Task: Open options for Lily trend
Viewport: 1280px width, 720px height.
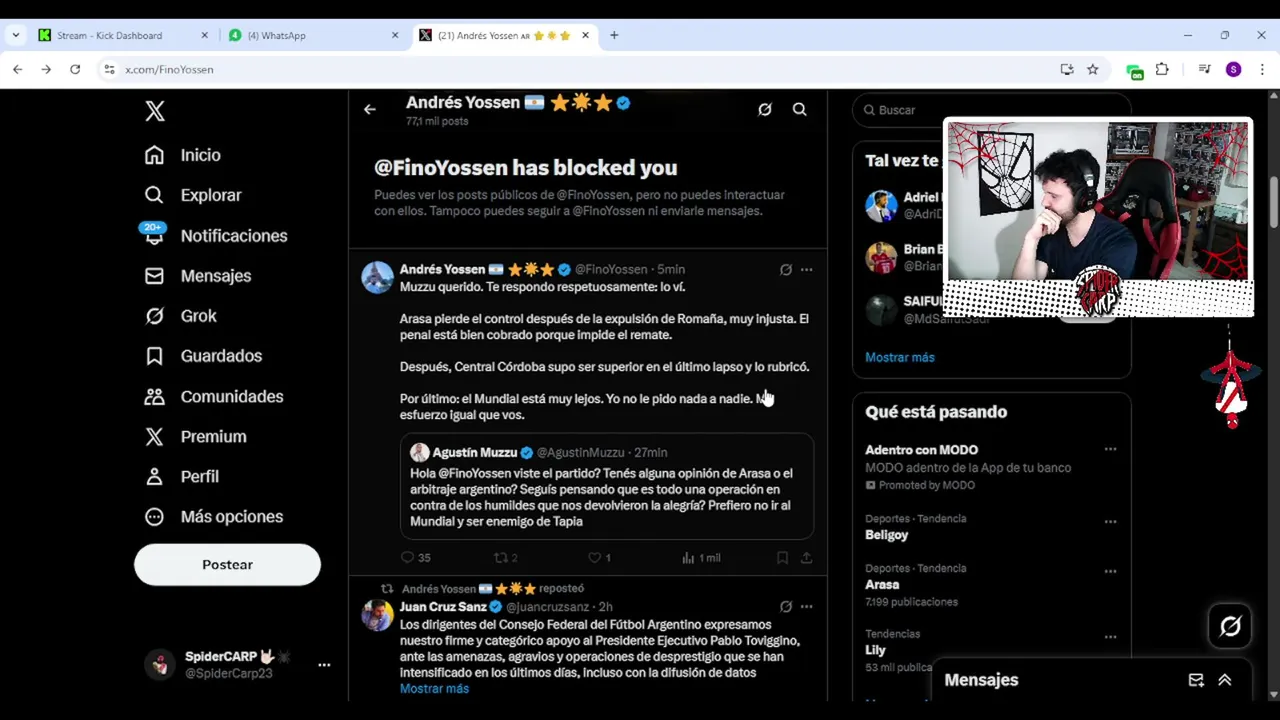Action: (x=1110, y=637)
